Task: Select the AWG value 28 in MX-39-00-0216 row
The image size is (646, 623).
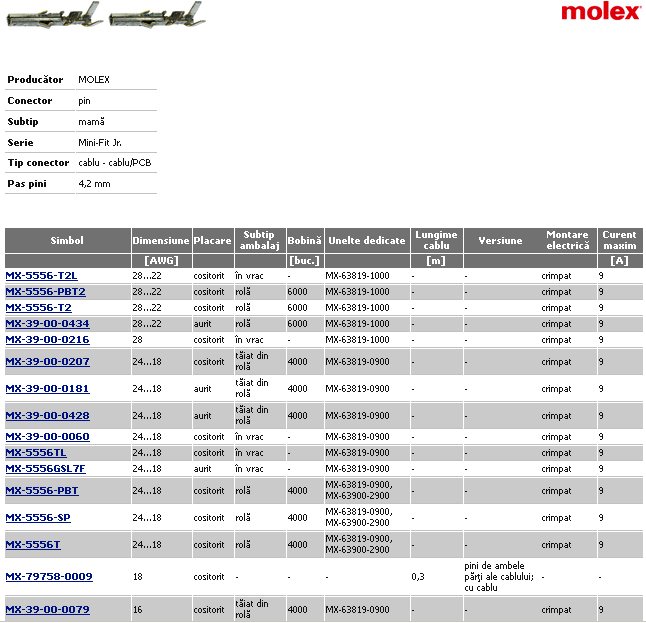Action: tap(138, 340)
